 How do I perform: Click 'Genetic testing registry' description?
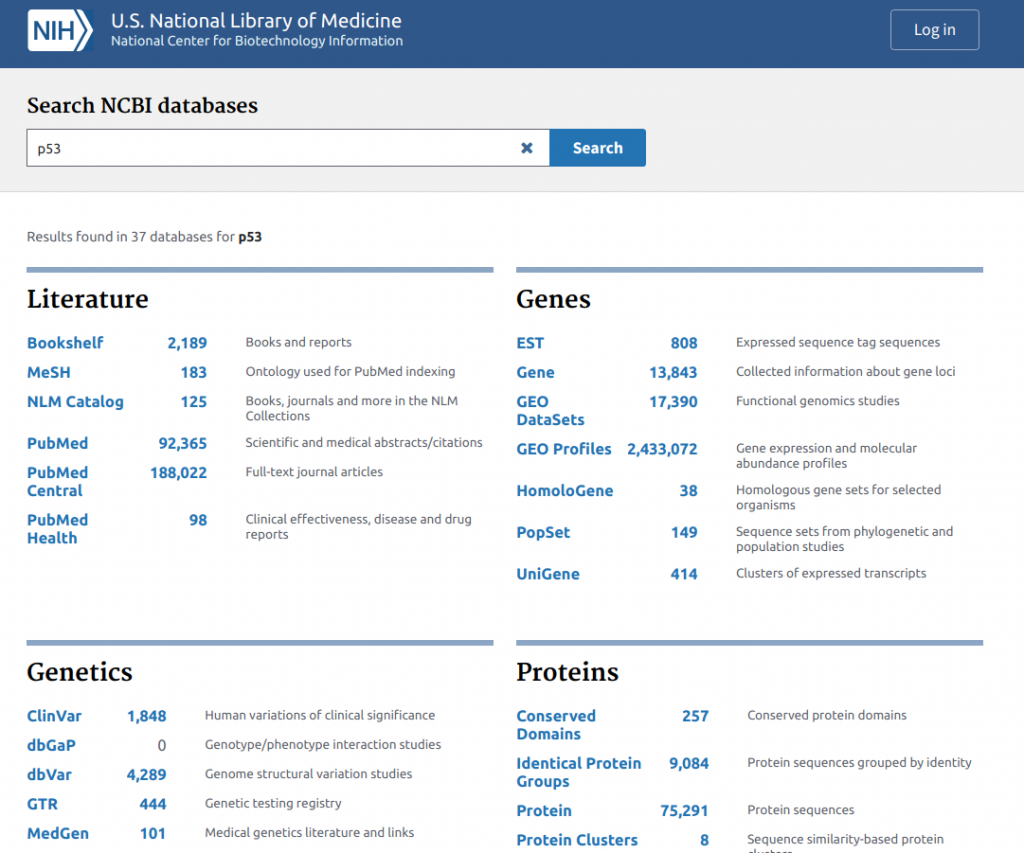[x=273, y=803]
